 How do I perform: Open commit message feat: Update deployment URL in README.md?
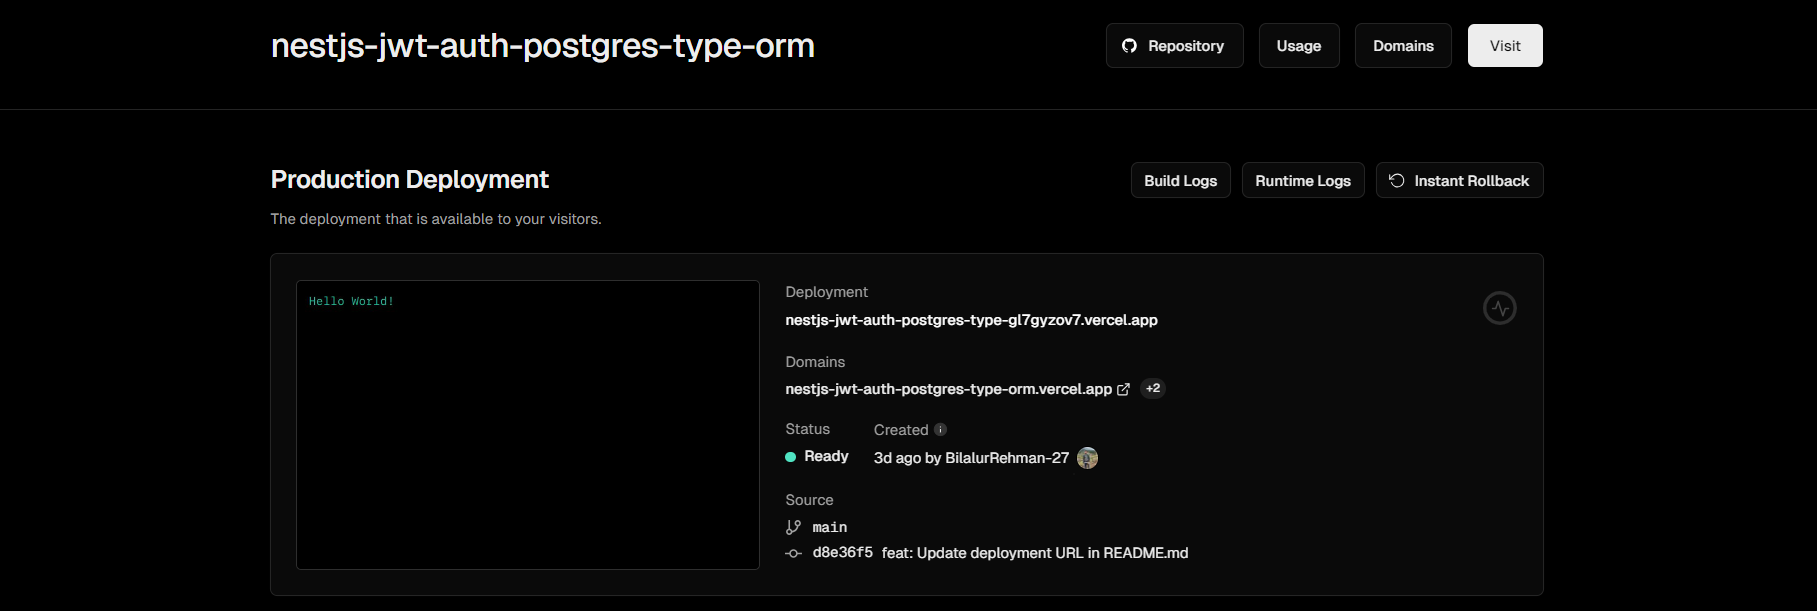pyautogui.click(x=1035, y=553)
